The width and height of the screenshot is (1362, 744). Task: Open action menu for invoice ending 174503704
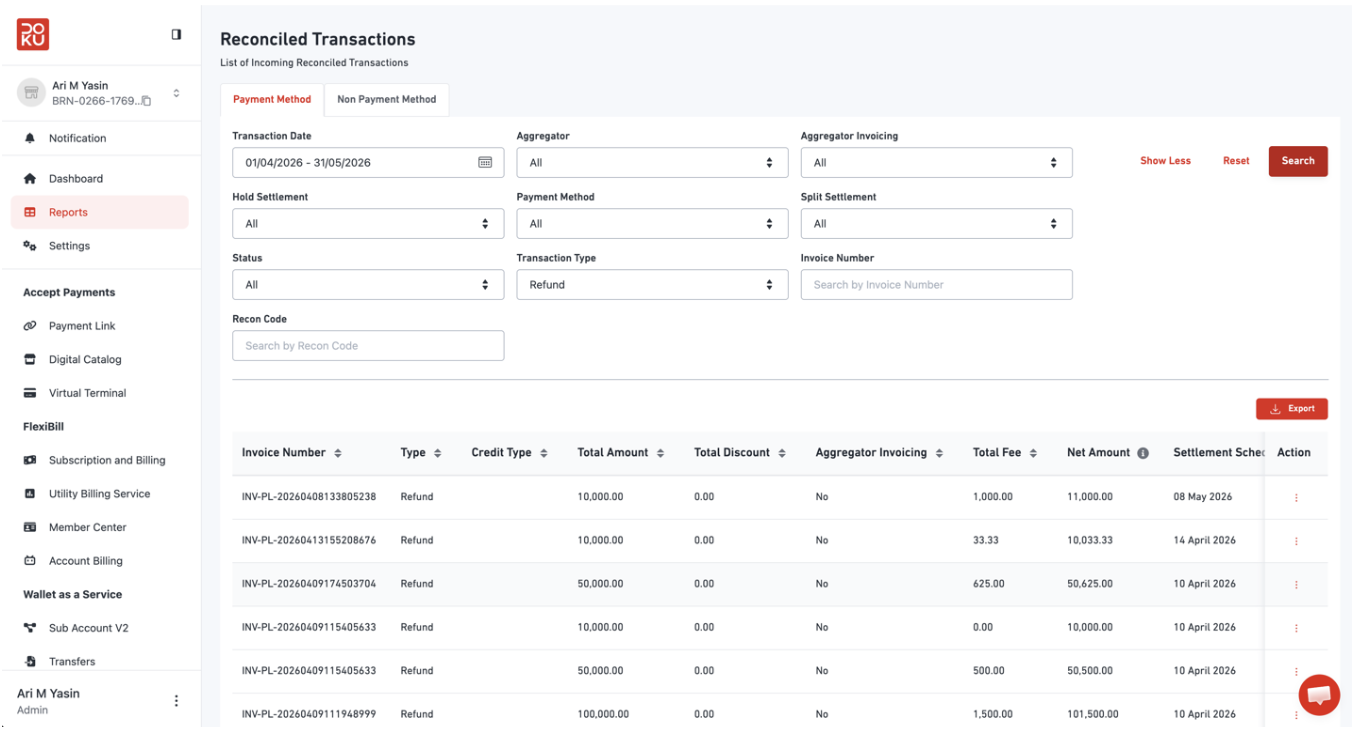1296,584
